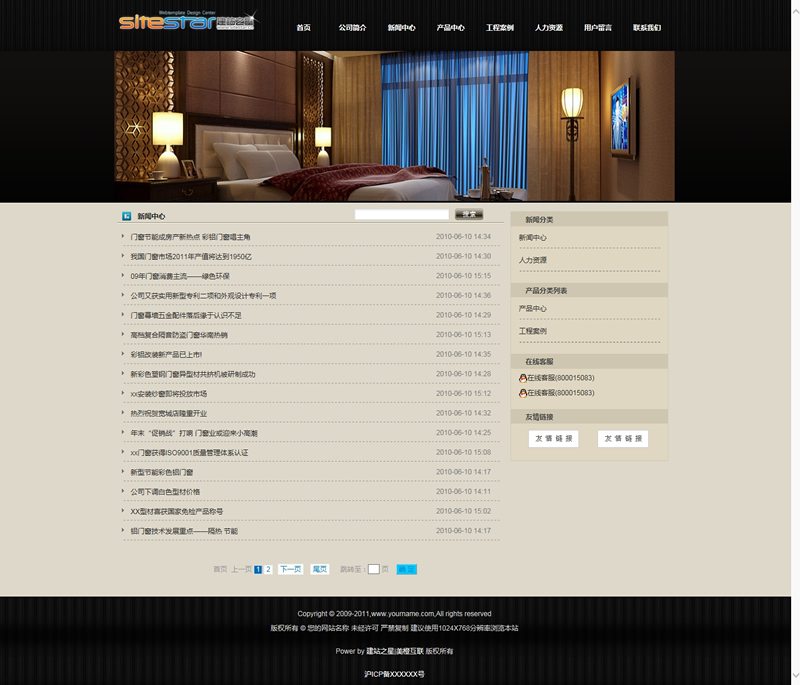Viewport: 800px width, 685px height.
Task: Click the 新闻中心 heading icon
Action: coord(126,216)
